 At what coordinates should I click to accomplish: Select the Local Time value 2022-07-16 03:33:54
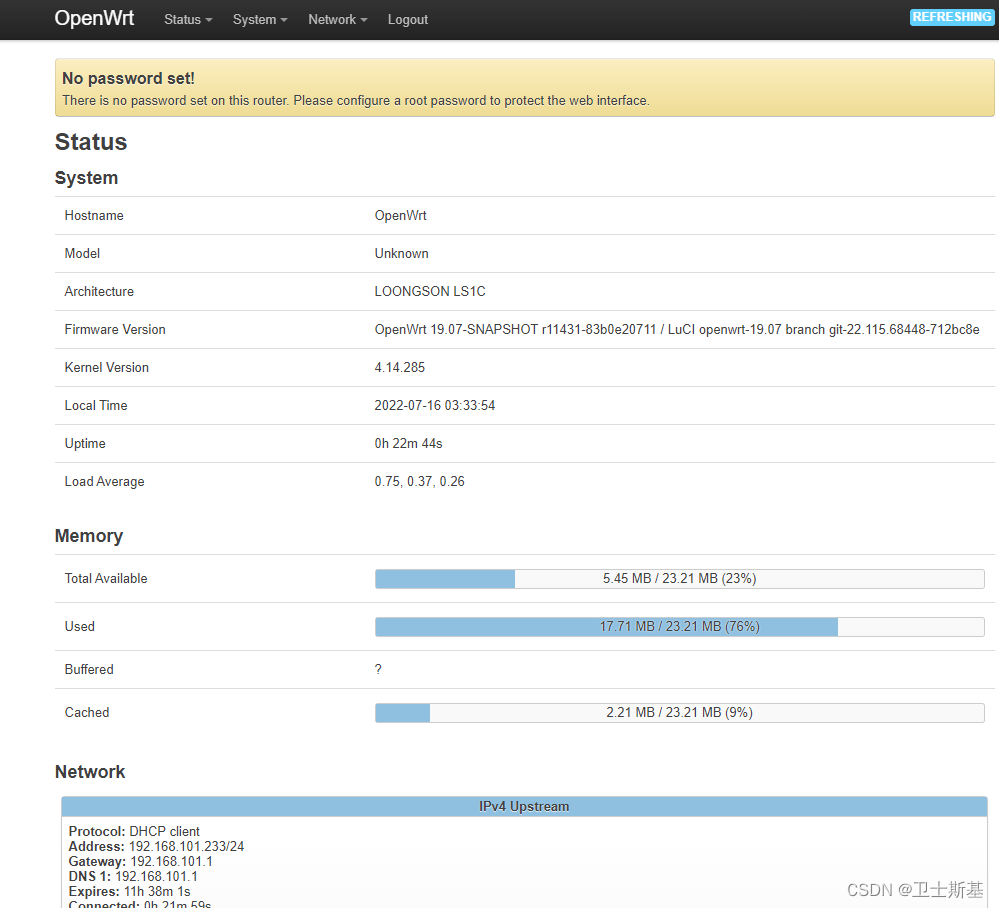[435, 405]
